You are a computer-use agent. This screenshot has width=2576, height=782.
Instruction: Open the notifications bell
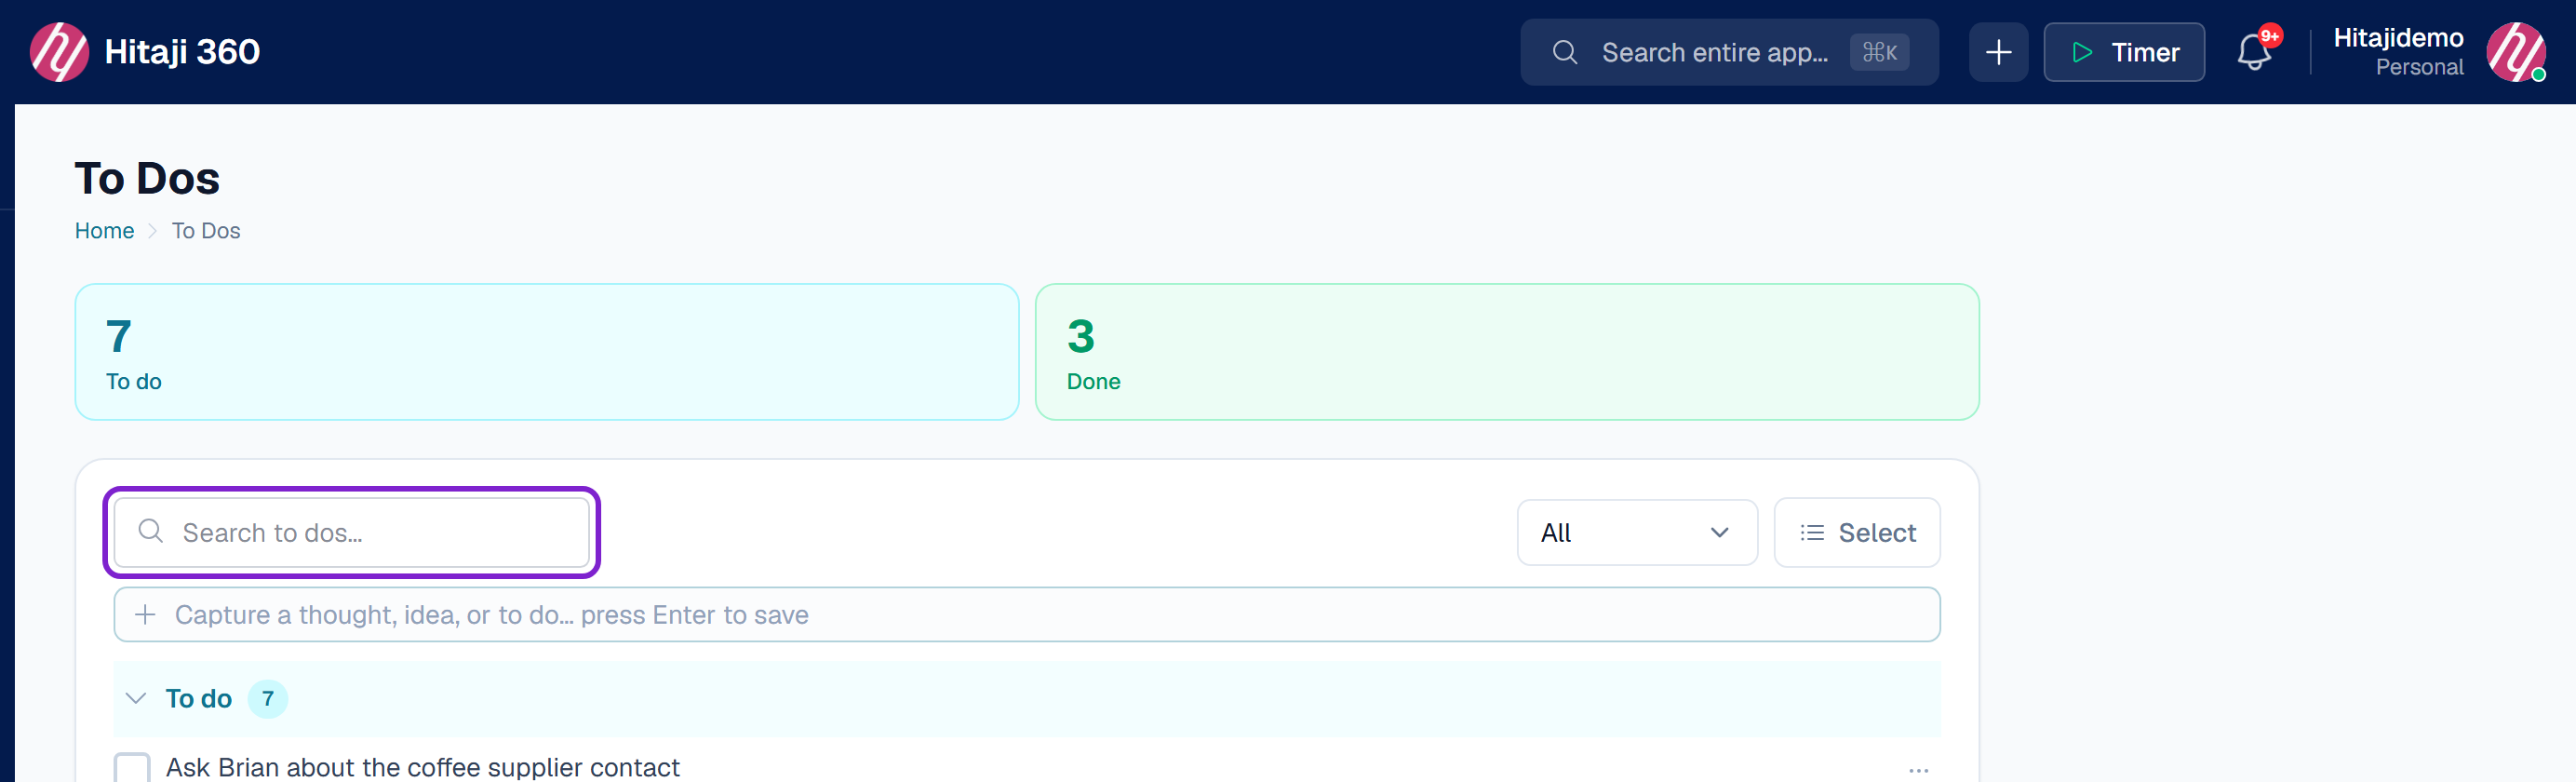pos(2254,52)
